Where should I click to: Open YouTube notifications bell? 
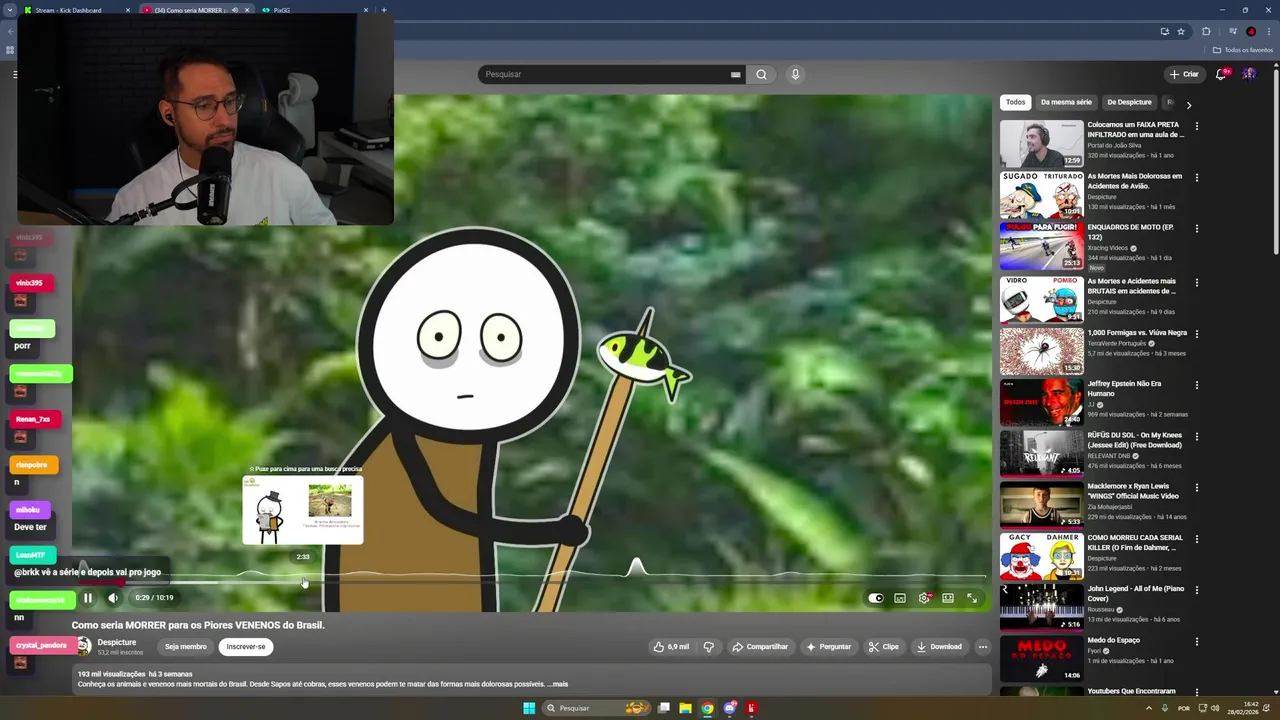(x=1221, y=74)
